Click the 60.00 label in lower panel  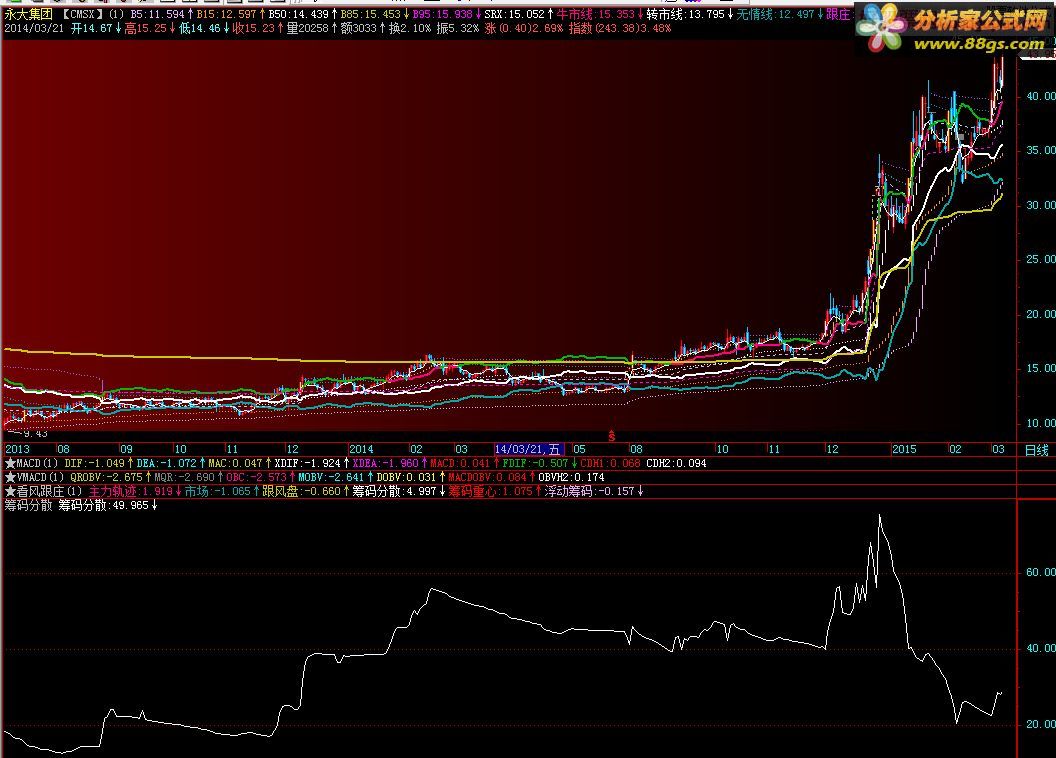click(x=1041, y=572)
